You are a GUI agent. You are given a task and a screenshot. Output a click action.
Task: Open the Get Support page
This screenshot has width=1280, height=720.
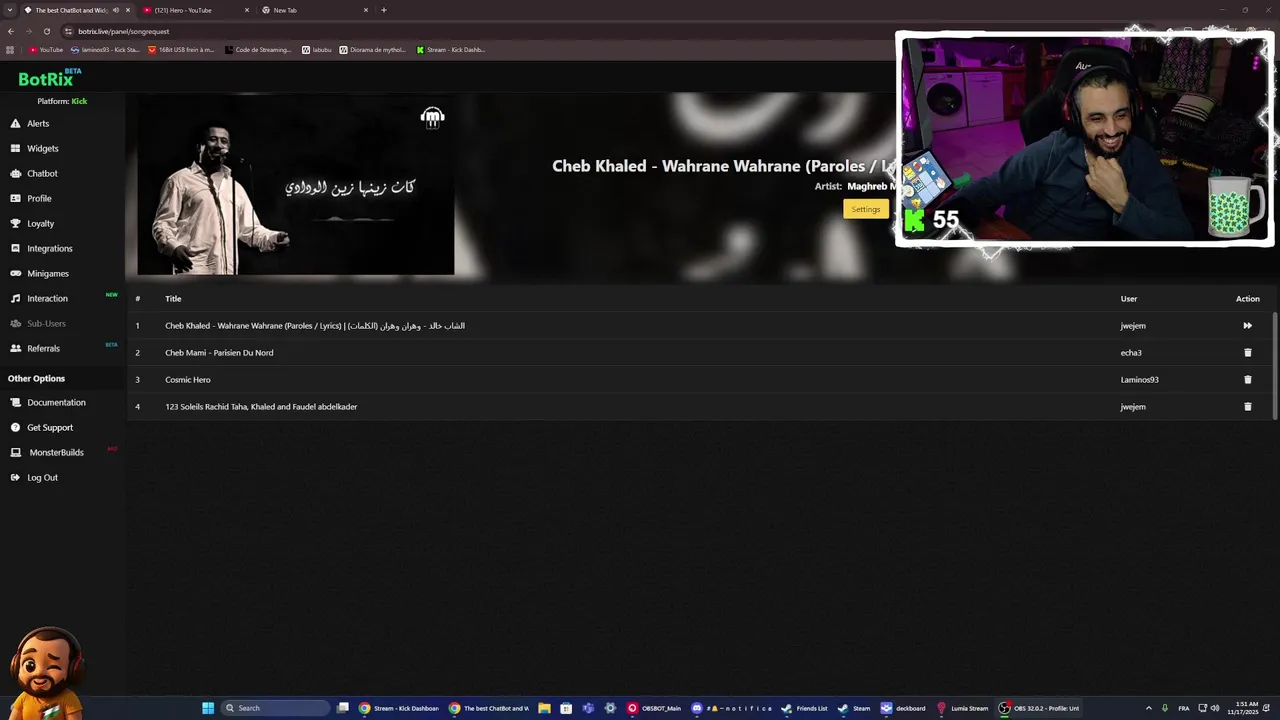click(x=42, y=427)
